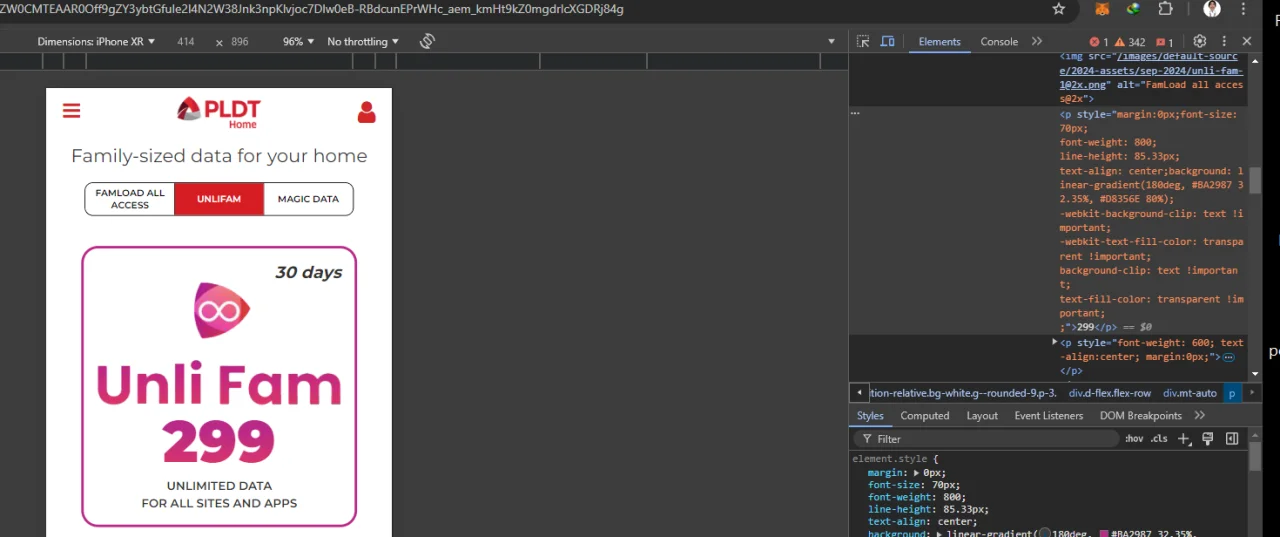
Task: Toggle the rendering emulations paintbrush icon
Action: [x=1208, y=439]
